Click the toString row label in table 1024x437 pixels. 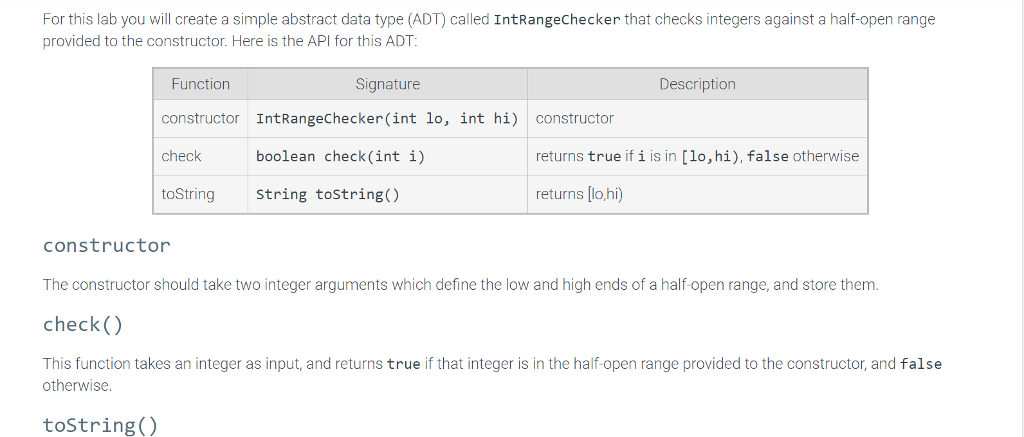[188, 194]
